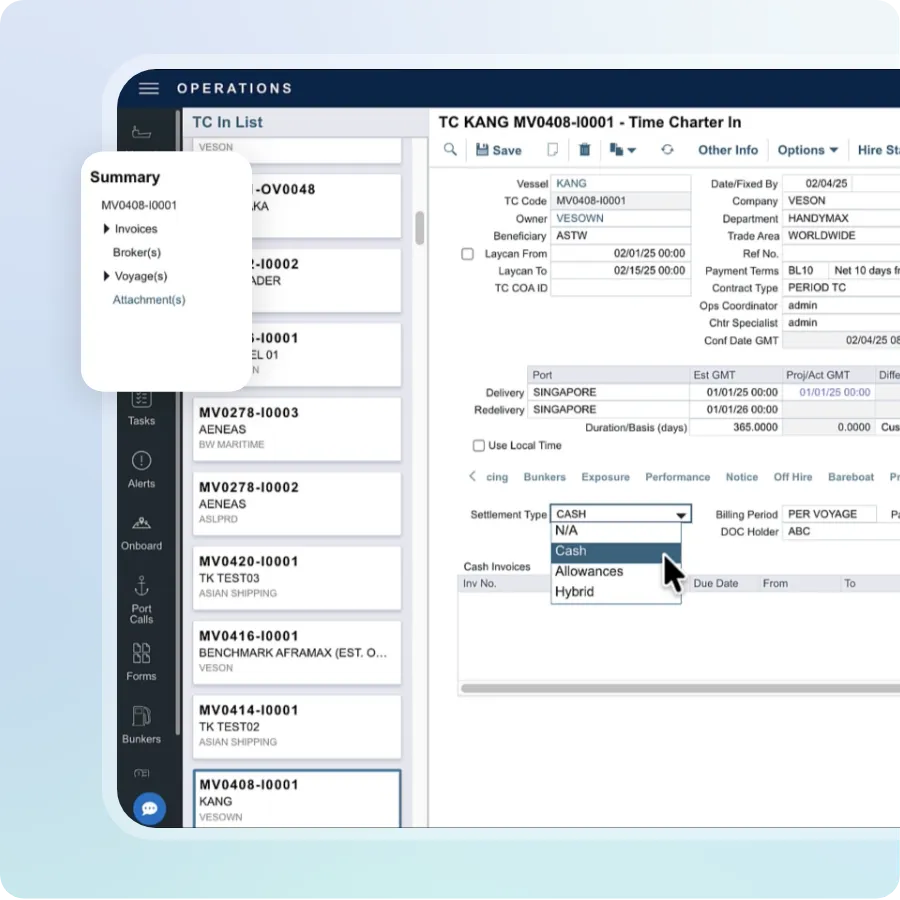
Task: Open list card MV0420-I0001 TK TEST03
Action: click(297, 577)
